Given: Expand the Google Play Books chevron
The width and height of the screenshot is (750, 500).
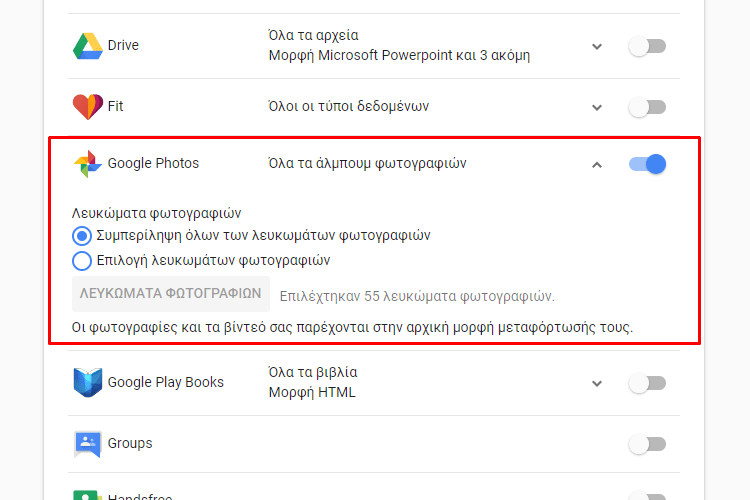Looking at the screenshot, I should pos(596,383).
